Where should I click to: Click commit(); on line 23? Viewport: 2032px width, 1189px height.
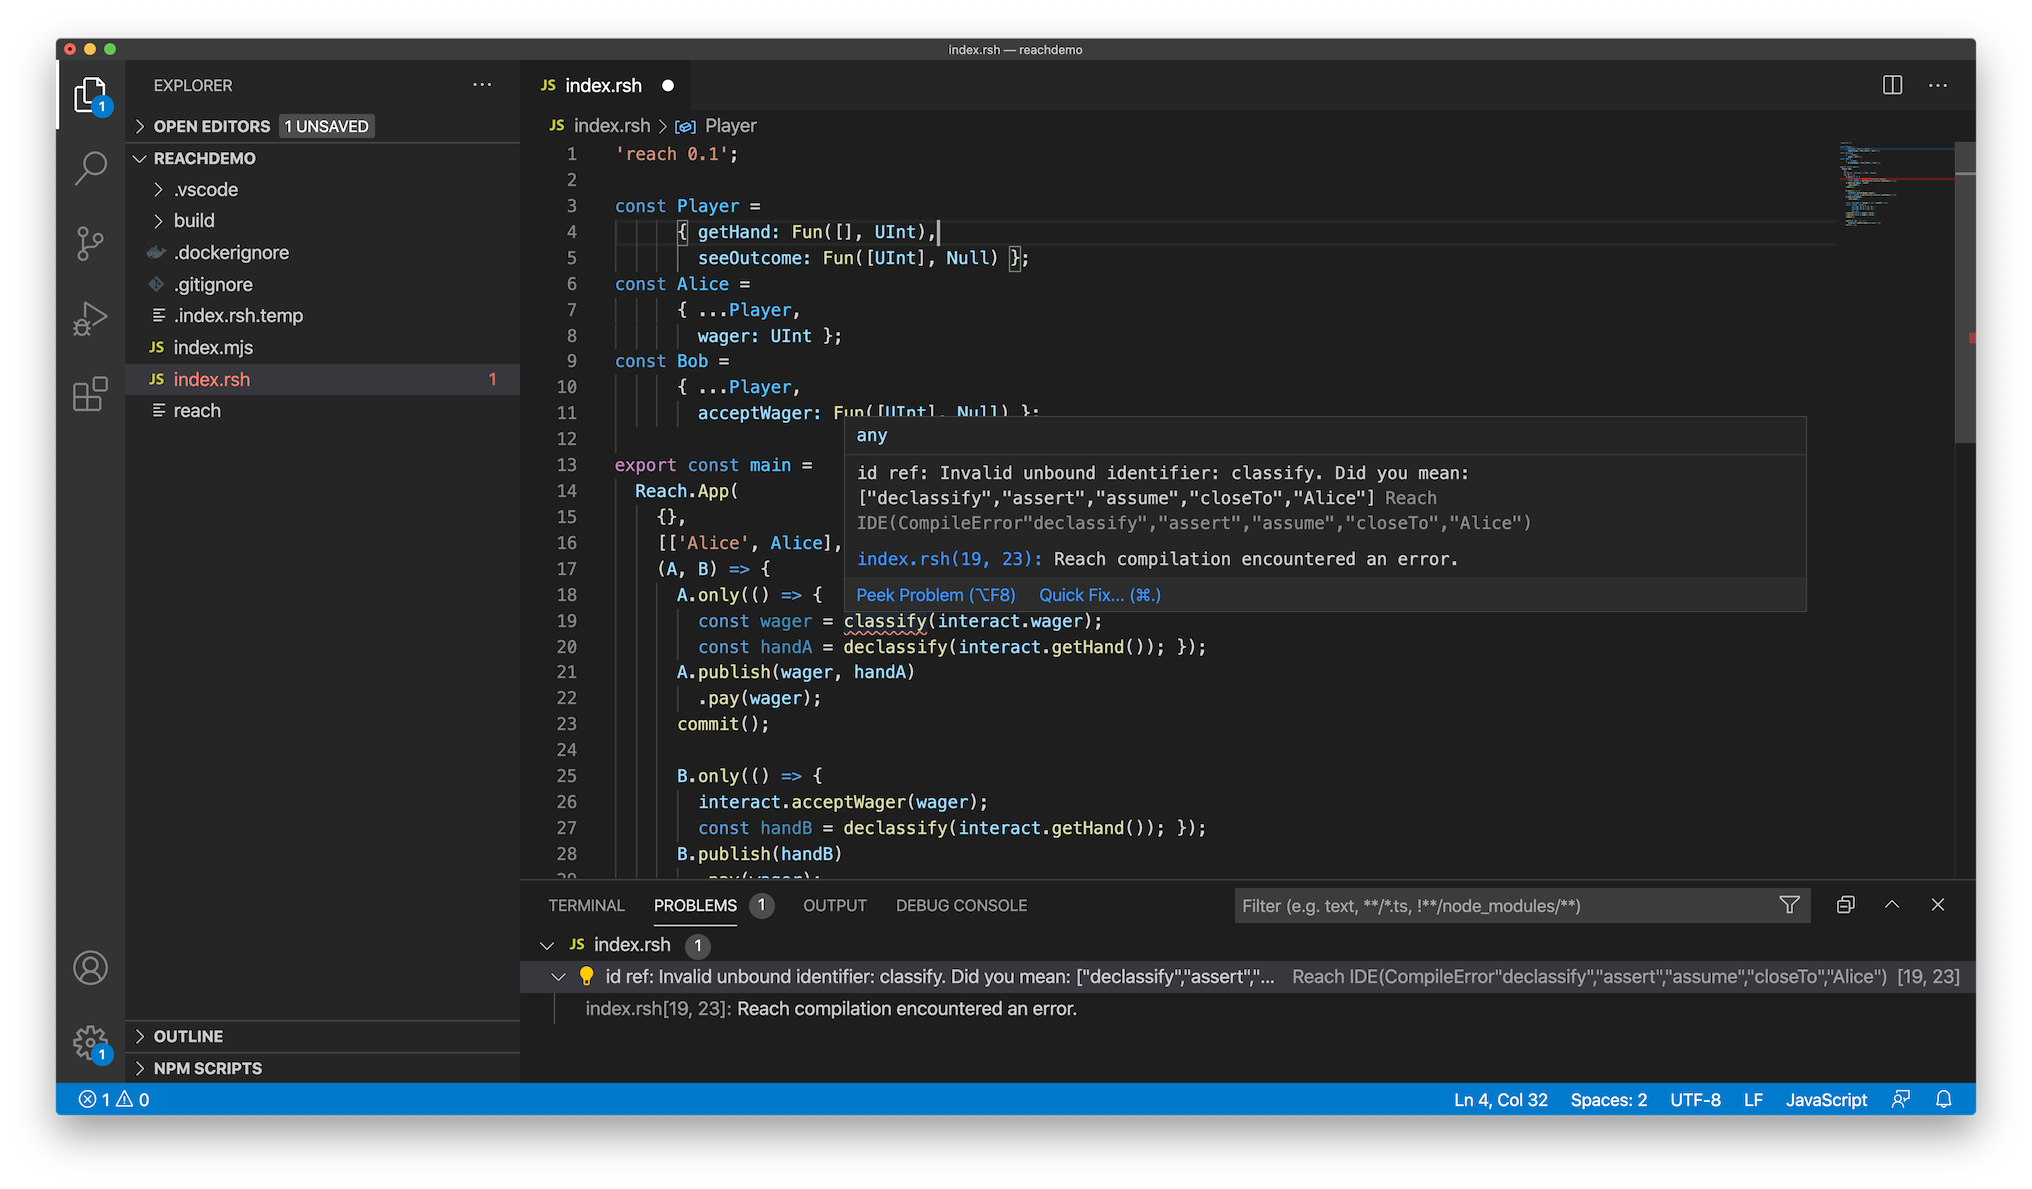(x=723, y=724)
